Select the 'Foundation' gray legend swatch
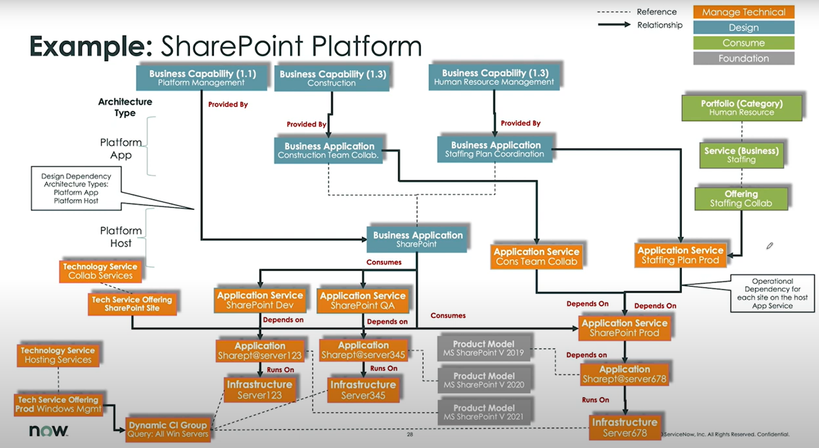Image resolution: width=819 pixels, height=448 pixels. 744,58
